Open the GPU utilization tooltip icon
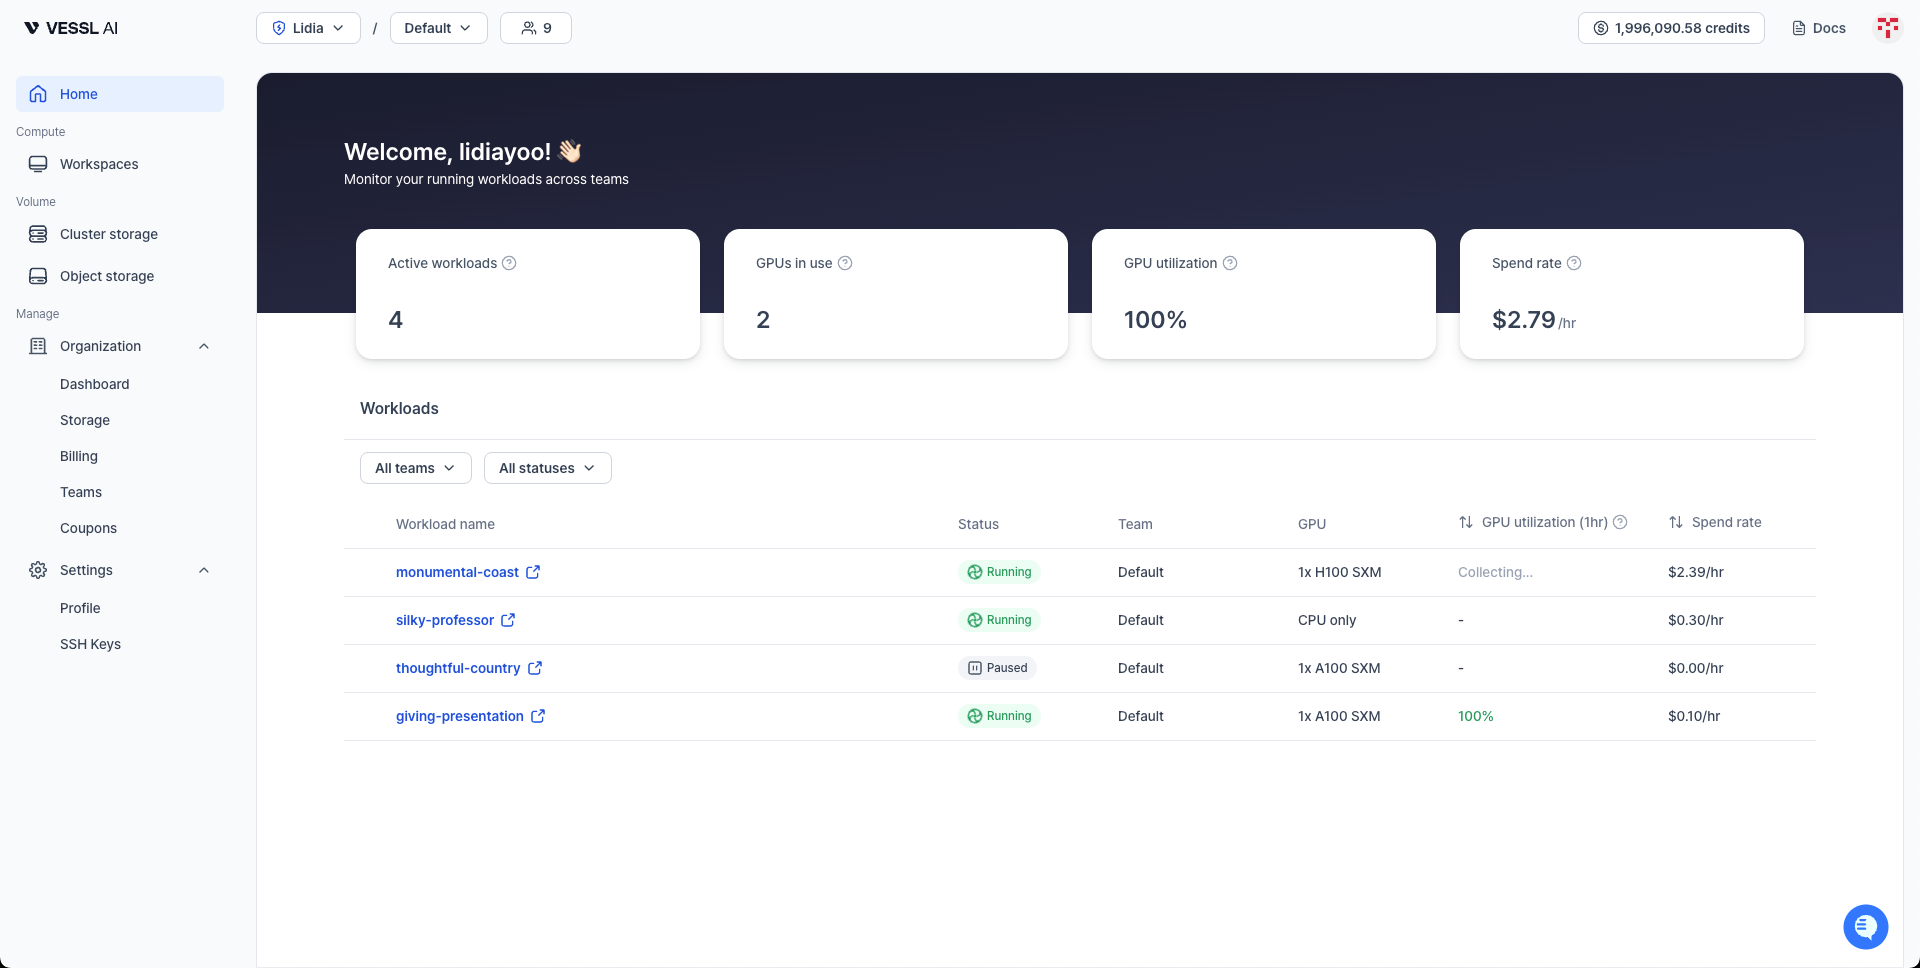 pyautogui.click(x=1230, y=263)
